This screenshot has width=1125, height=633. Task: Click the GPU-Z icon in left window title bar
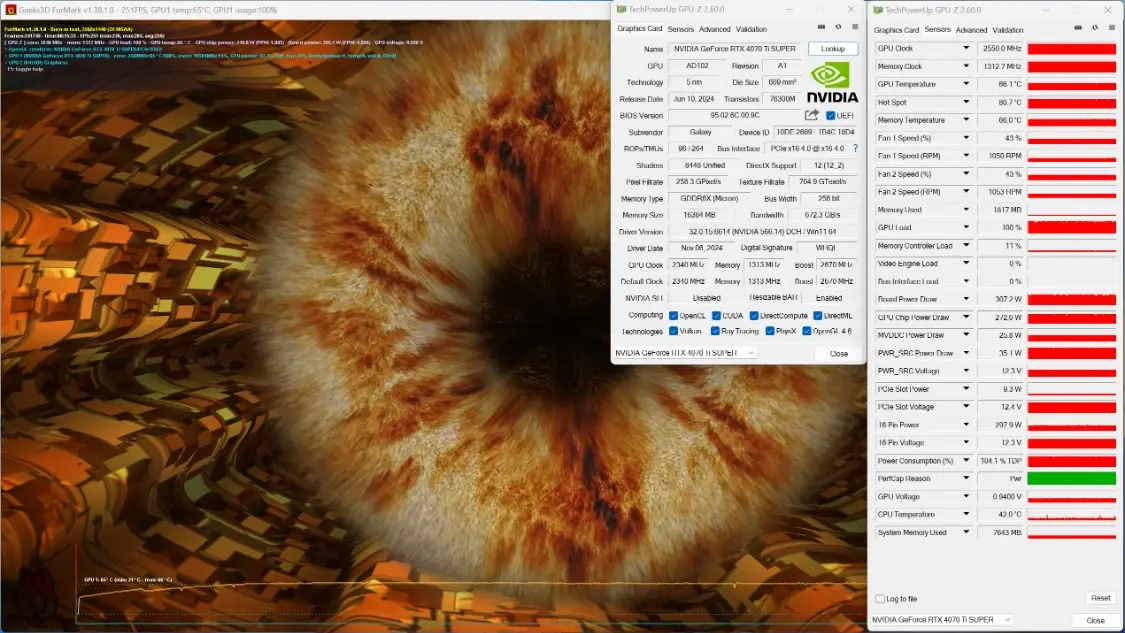point(621,9)
